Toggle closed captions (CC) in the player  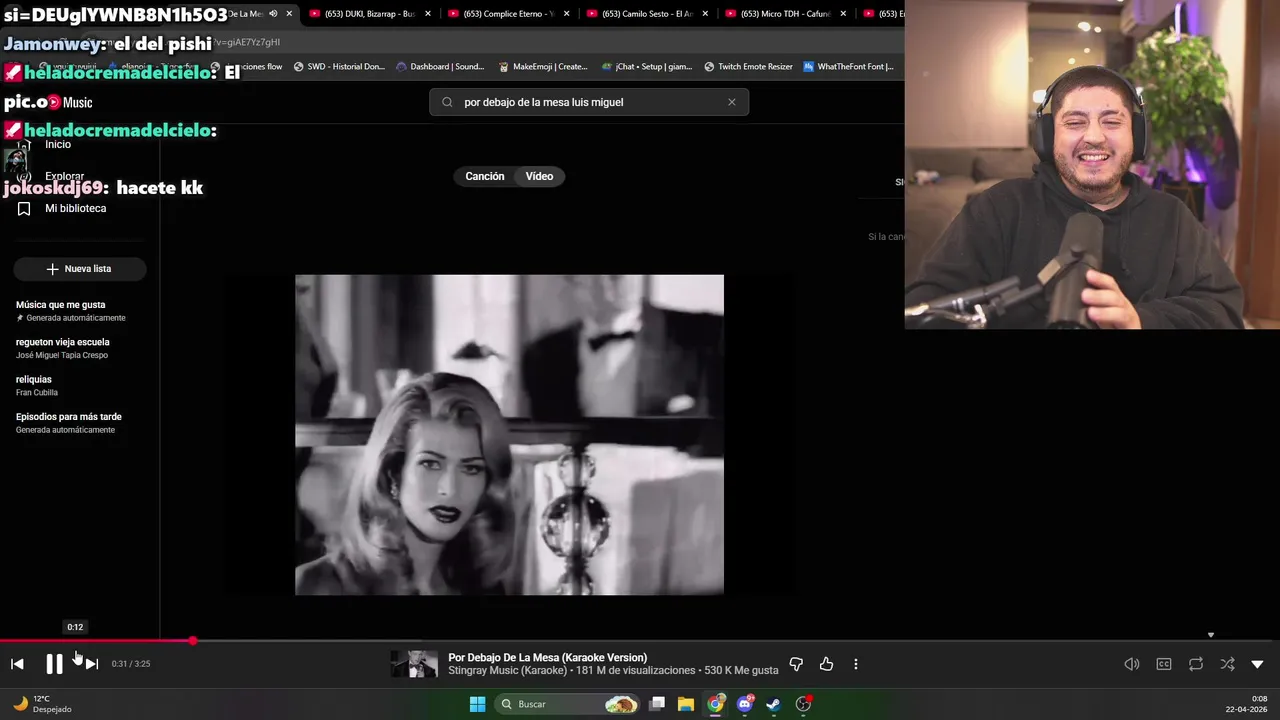pyautogui.click(x=1164, y=664)
